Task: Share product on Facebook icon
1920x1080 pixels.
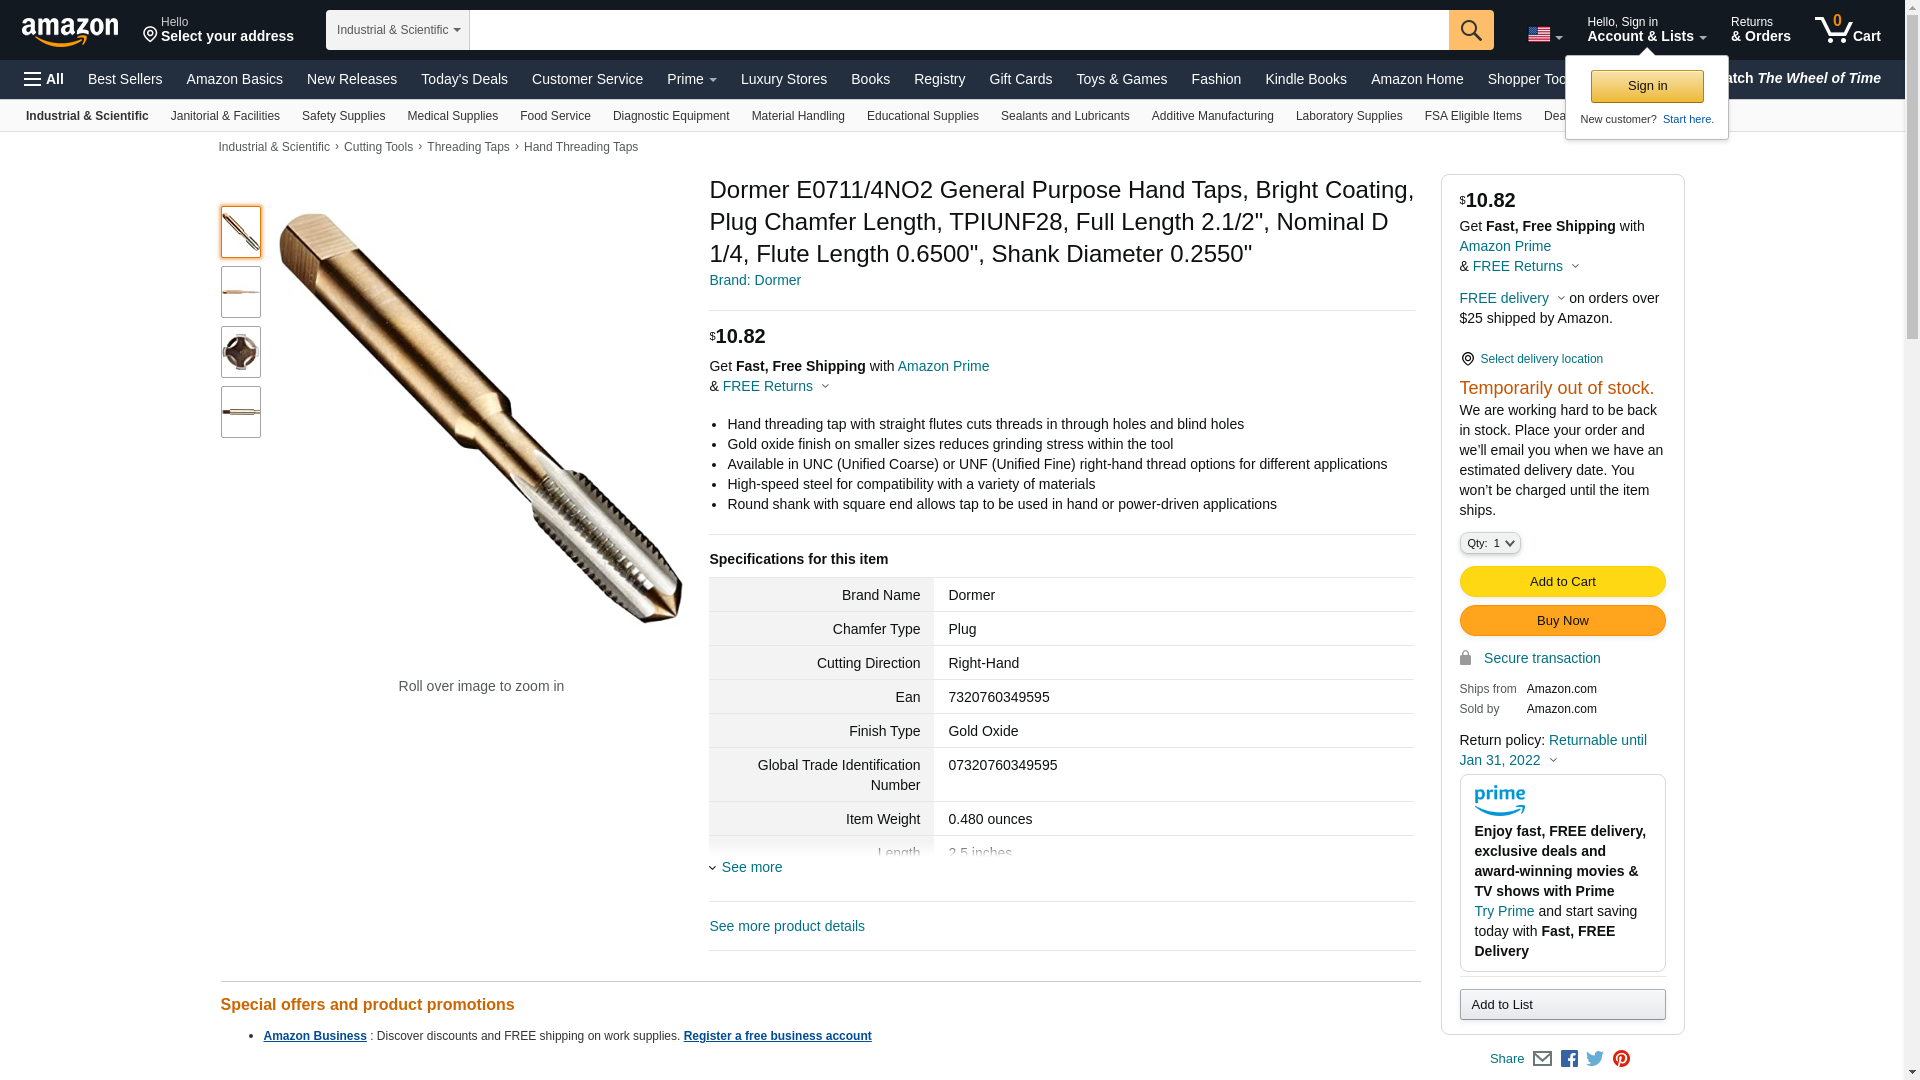Action: pos(1569,1058)
